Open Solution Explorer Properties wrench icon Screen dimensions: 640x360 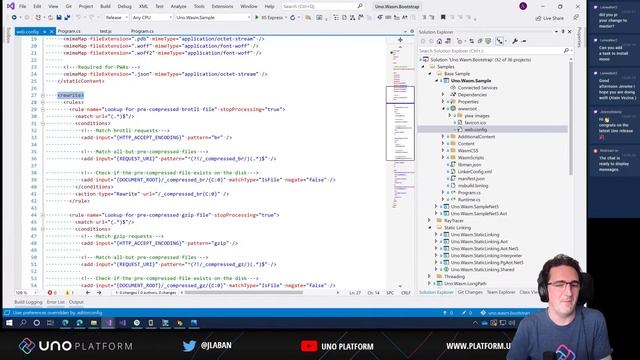(x=515, y=41)
